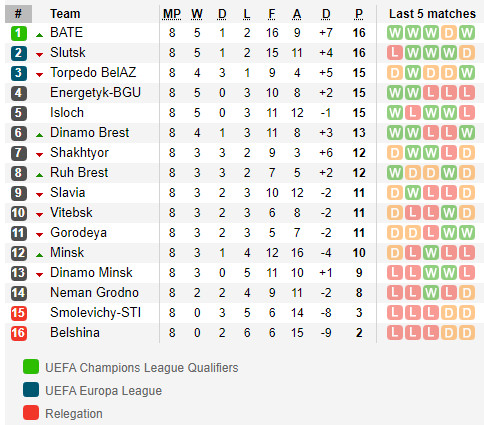
Task: Click the last W badge in Gorodeya's form row
Action: click(x=467, y=233)
